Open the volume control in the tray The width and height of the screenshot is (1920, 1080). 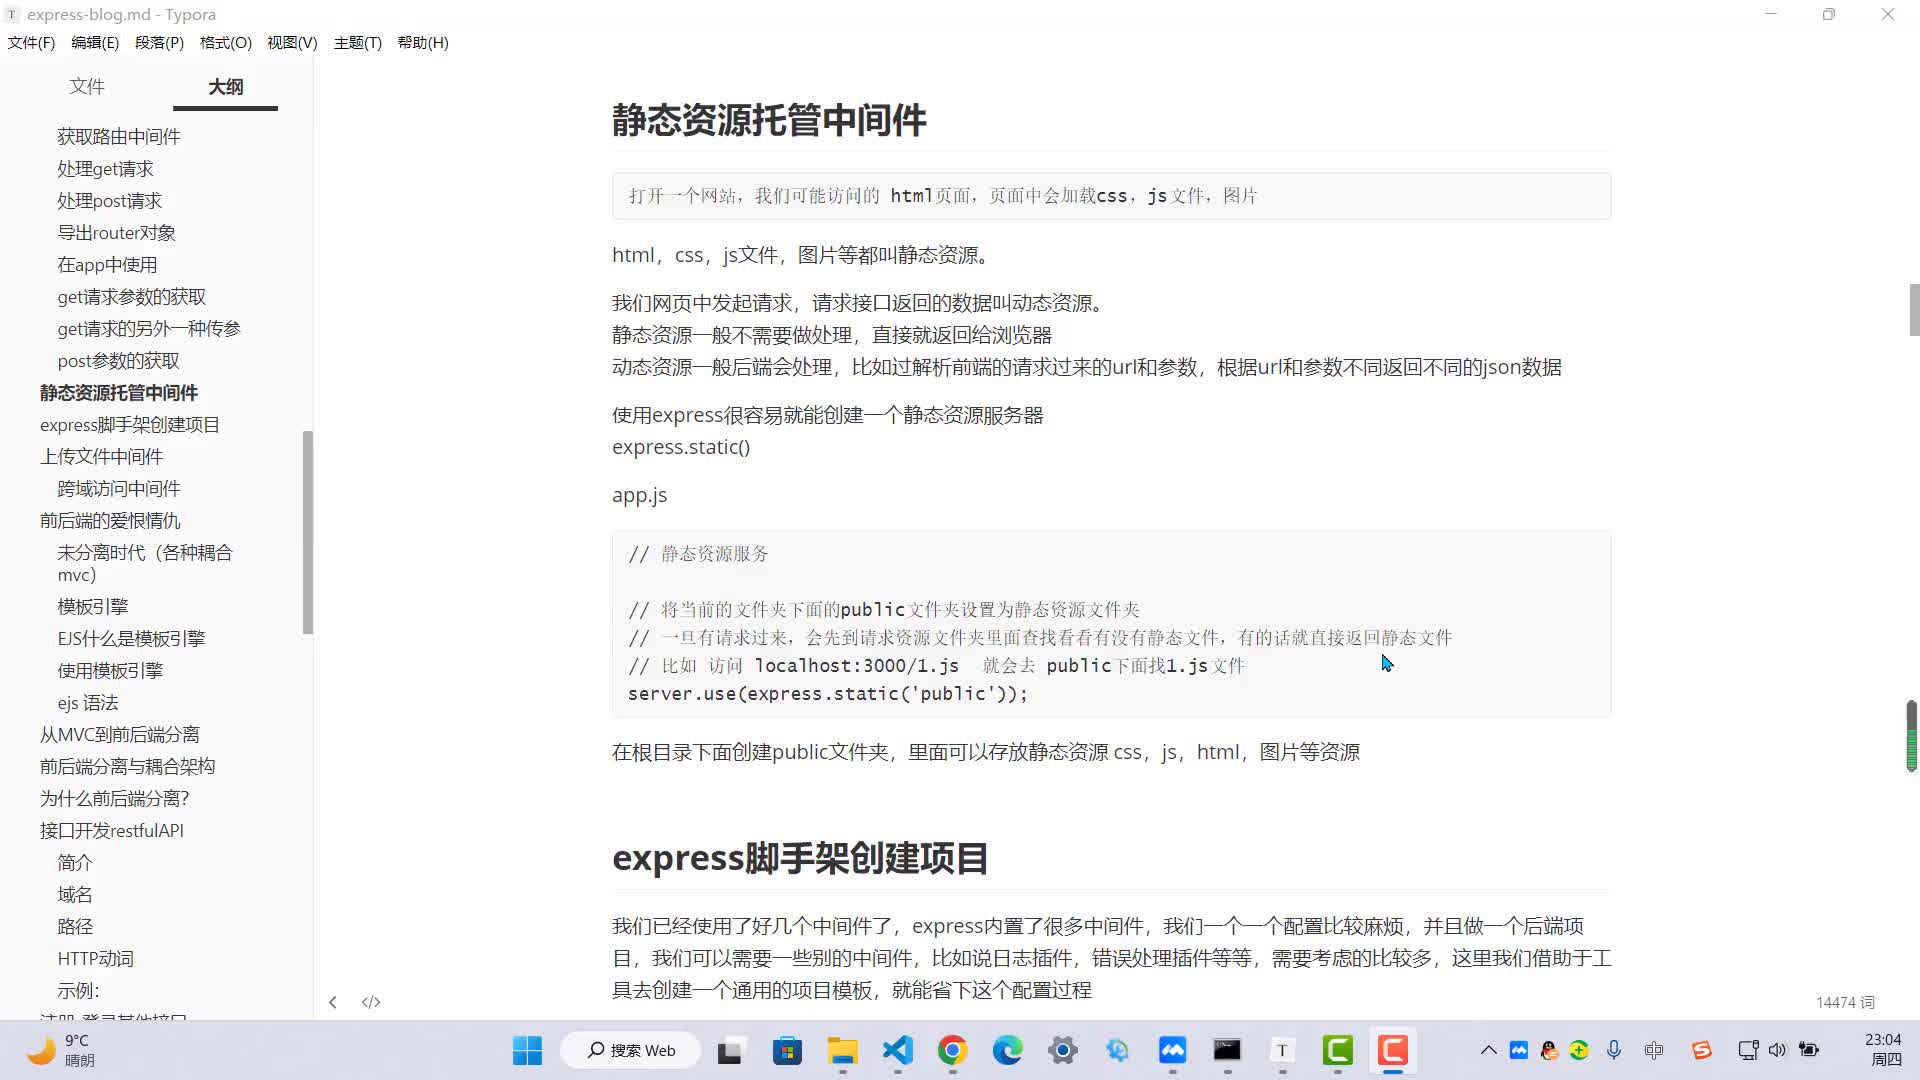[x=1777, y=1050]
